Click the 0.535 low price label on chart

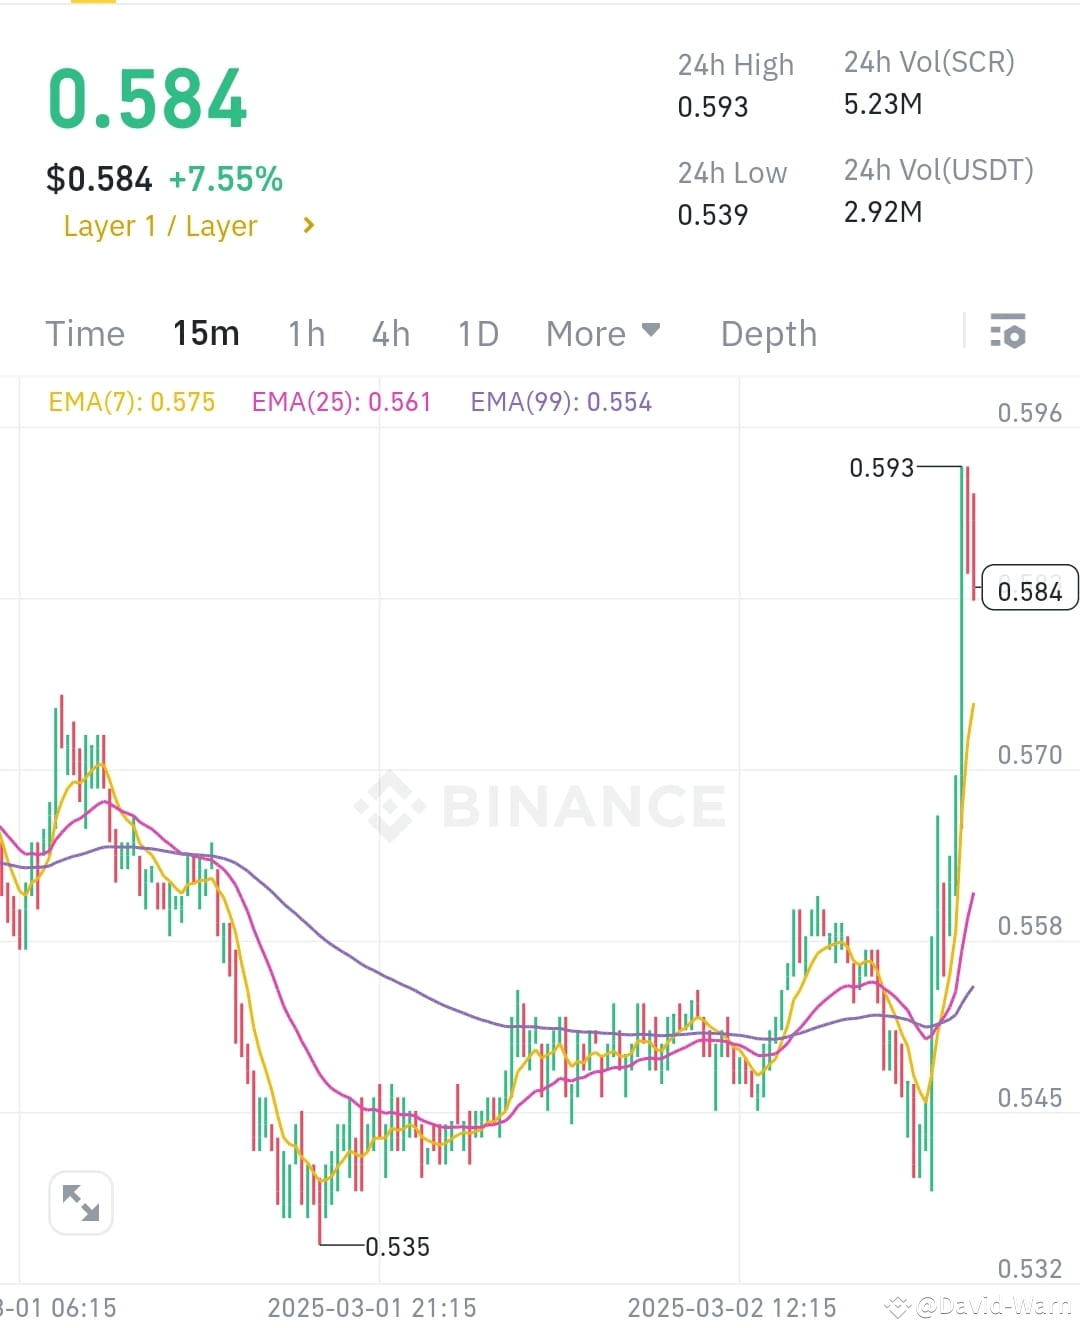(397, 1246)
